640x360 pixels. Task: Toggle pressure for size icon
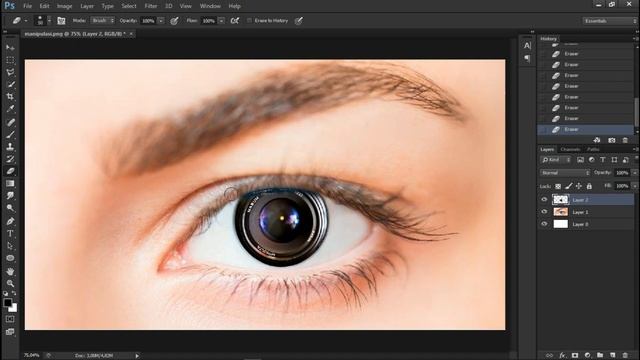point(299,21)
